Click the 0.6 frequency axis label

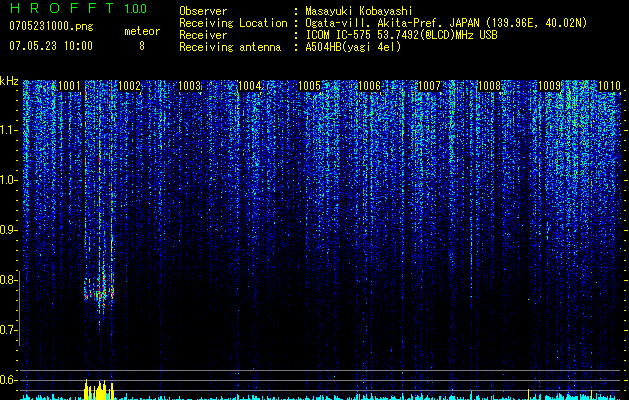click(x=7, y=380)
